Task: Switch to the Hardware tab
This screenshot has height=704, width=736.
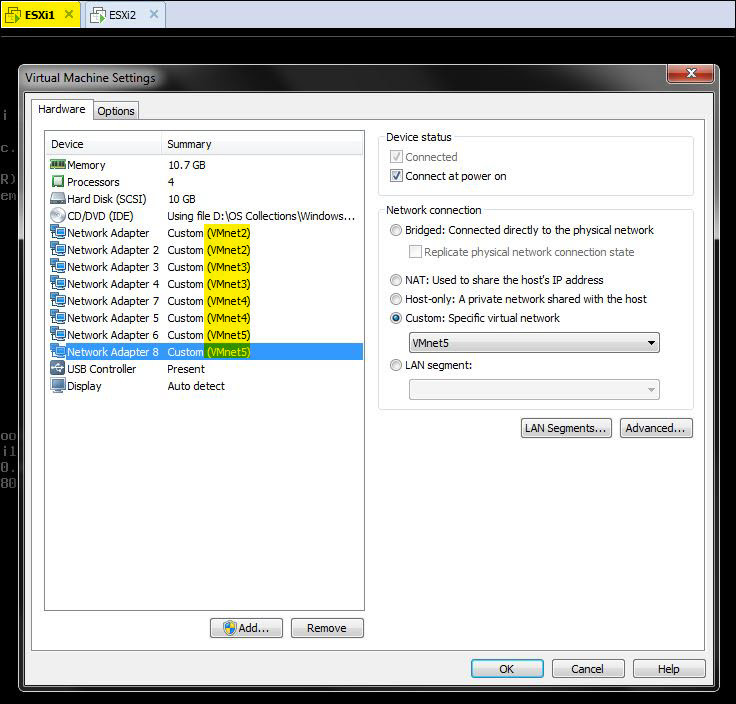Action: pos(62,109)
